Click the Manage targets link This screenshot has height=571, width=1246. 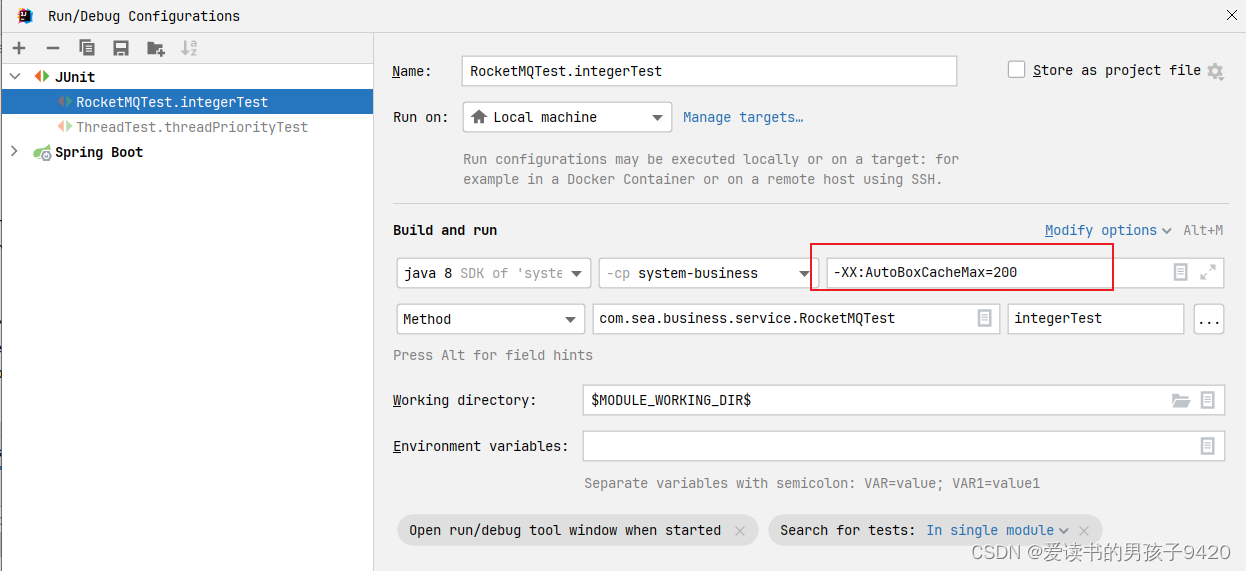tap(743, 117)
